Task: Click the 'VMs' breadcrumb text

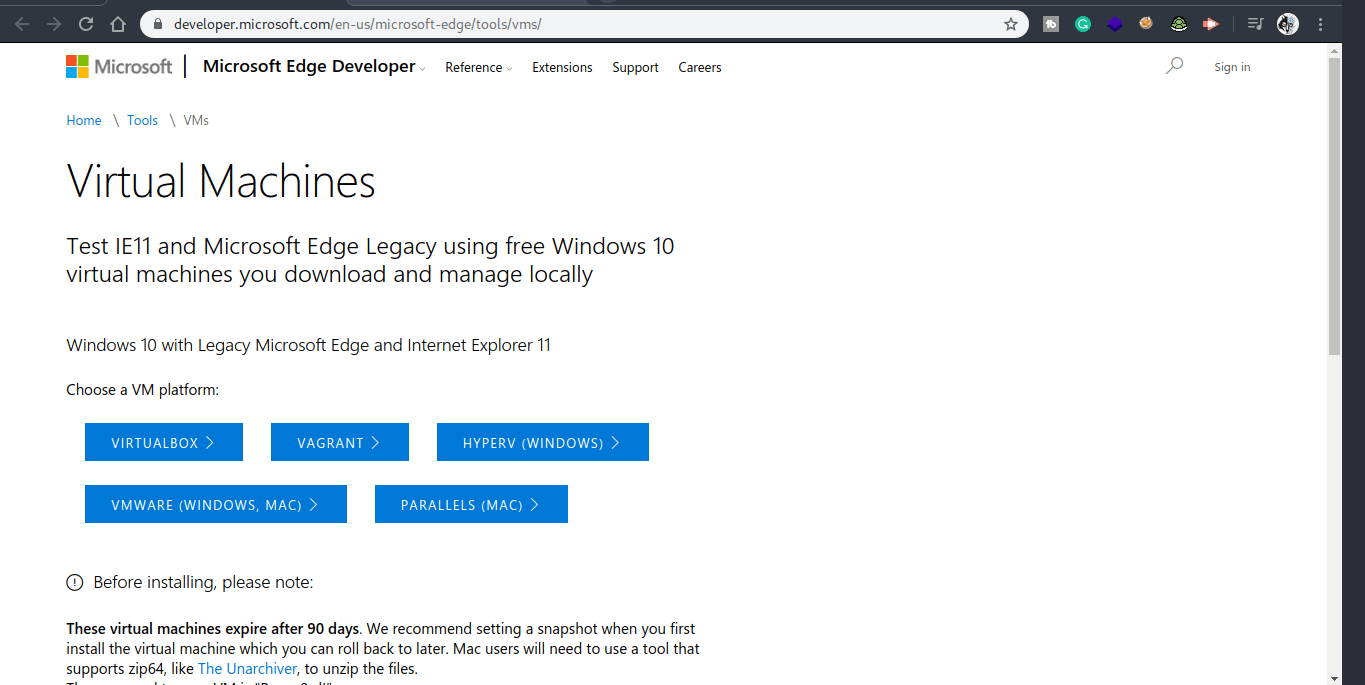Action: coord(196,120)
